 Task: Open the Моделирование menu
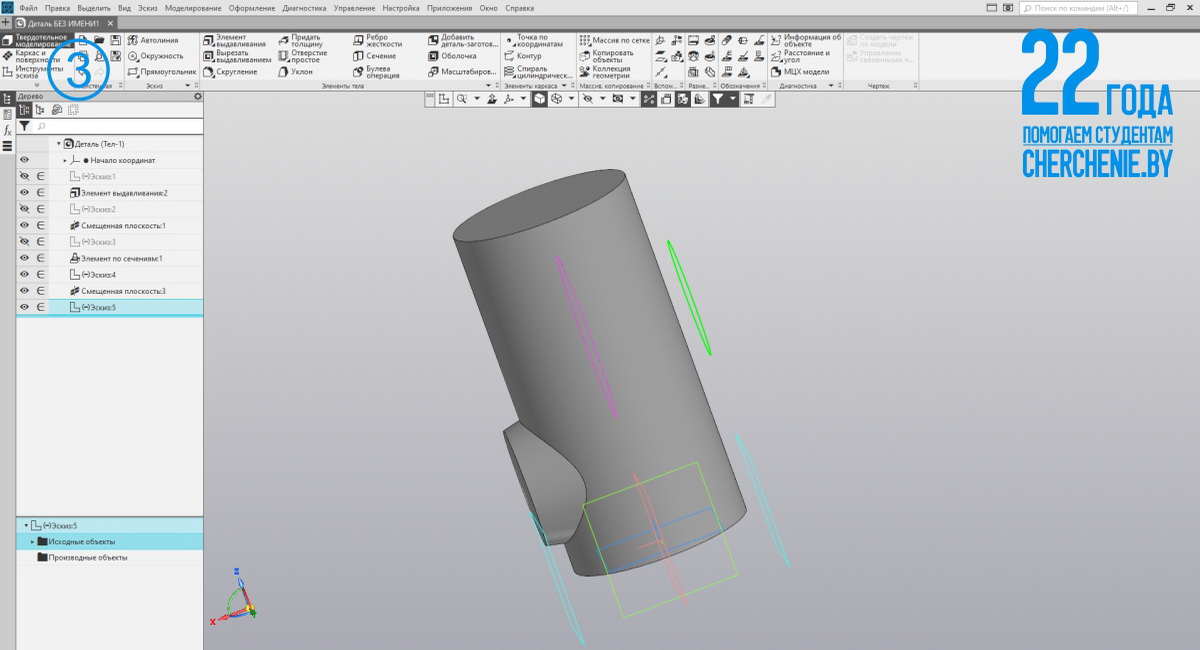192,8
